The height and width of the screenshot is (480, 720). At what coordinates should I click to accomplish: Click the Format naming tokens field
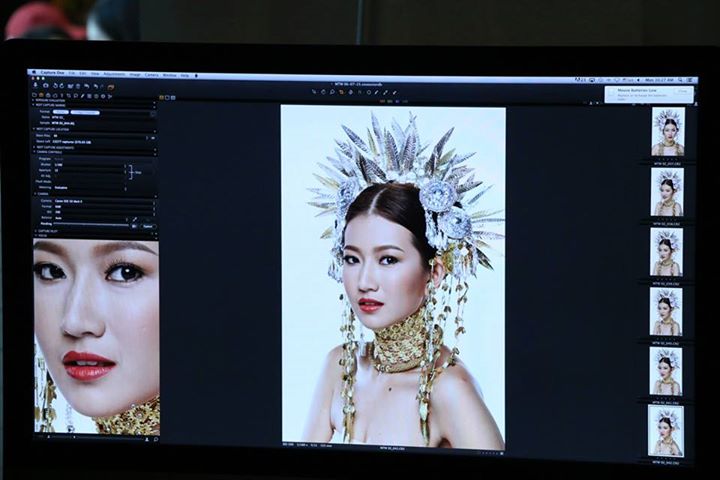point(102,112)
